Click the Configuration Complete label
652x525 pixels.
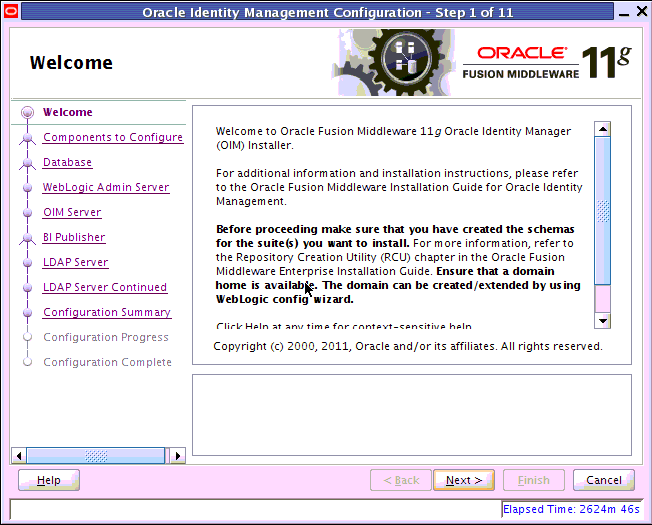click(107, 362)
